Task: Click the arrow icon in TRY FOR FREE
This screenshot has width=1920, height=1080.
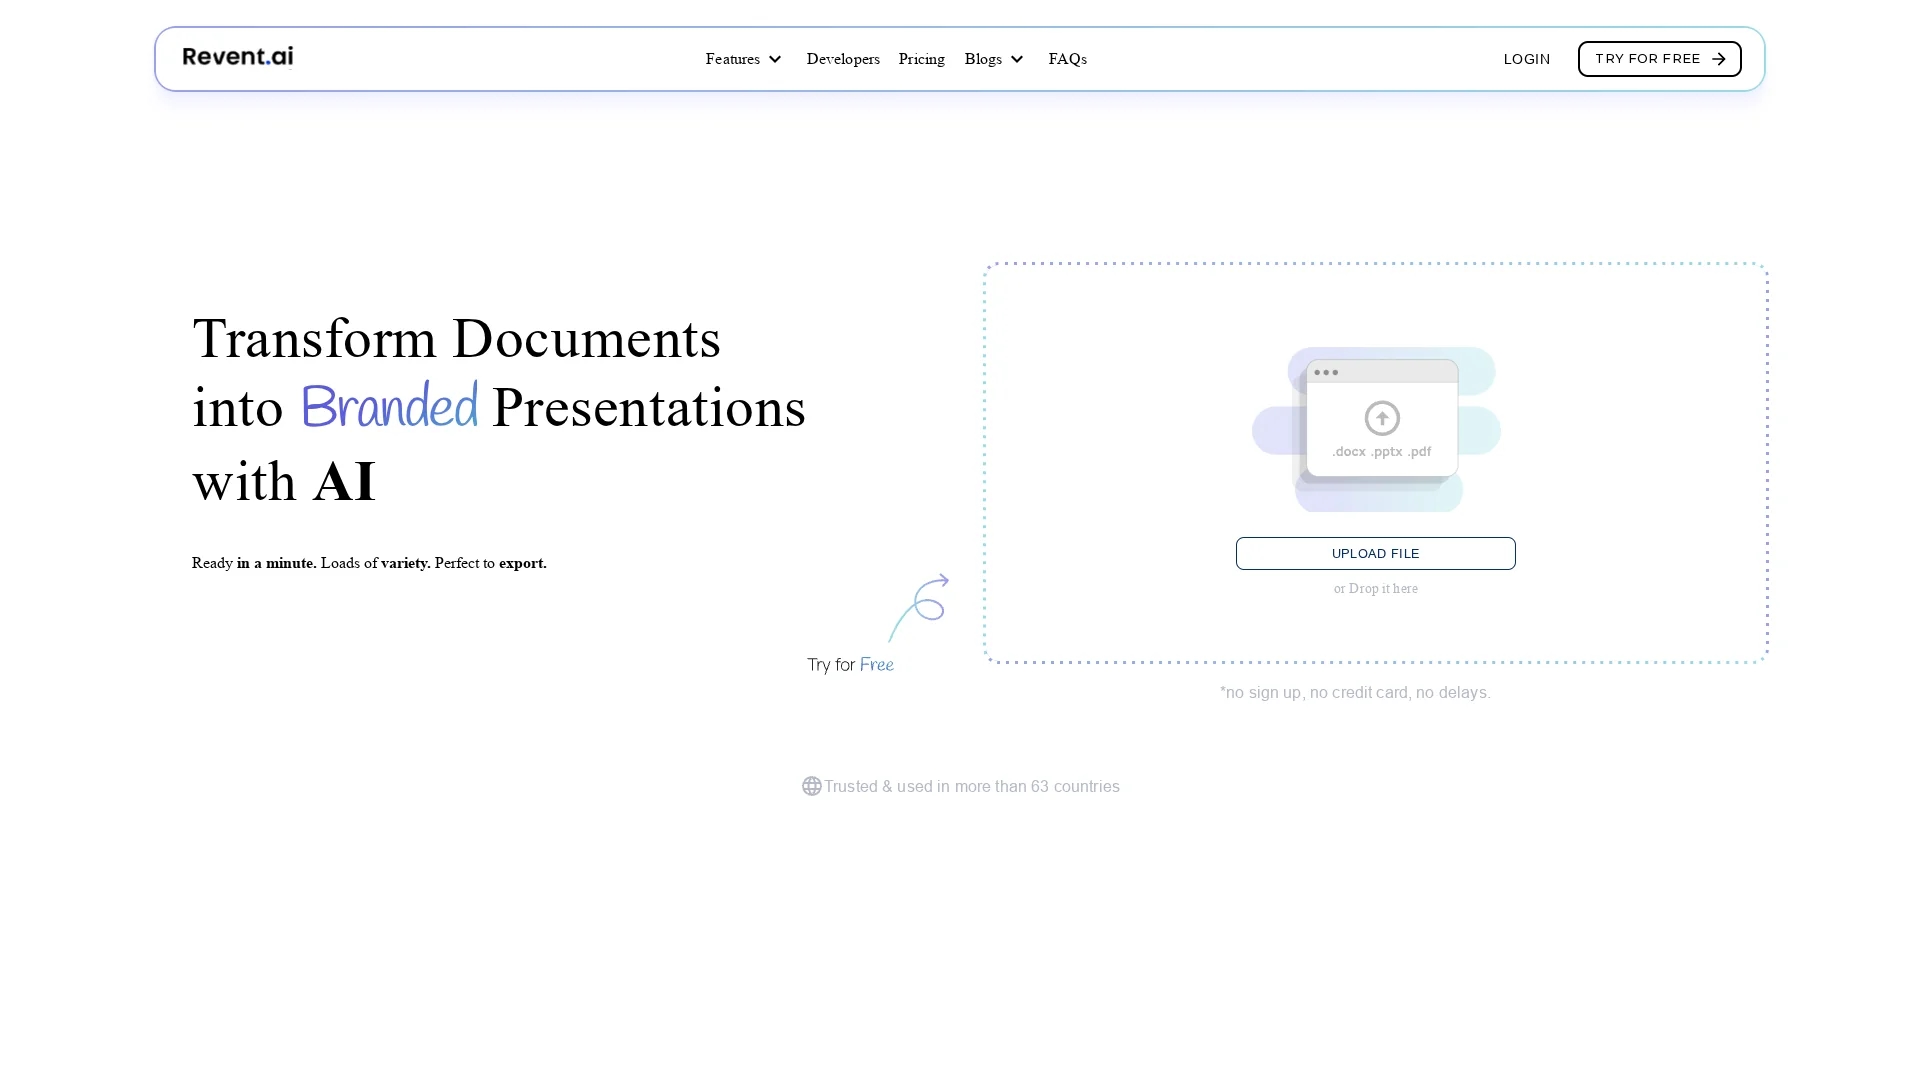Action: pos(1718,59)
